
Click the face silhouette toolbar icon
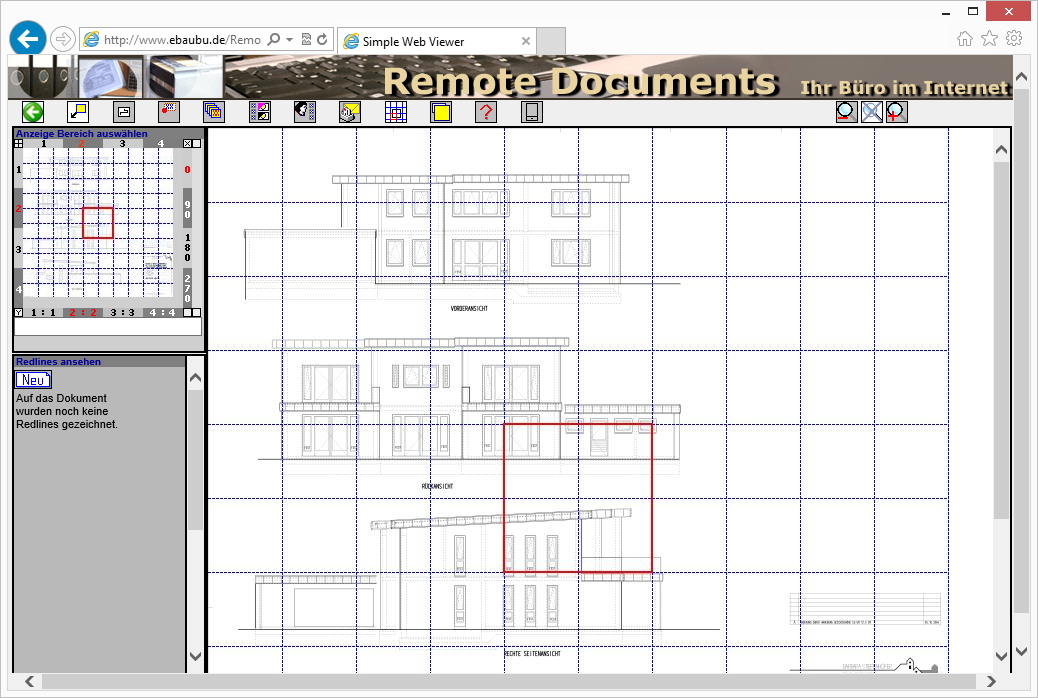tap(305, 112)
